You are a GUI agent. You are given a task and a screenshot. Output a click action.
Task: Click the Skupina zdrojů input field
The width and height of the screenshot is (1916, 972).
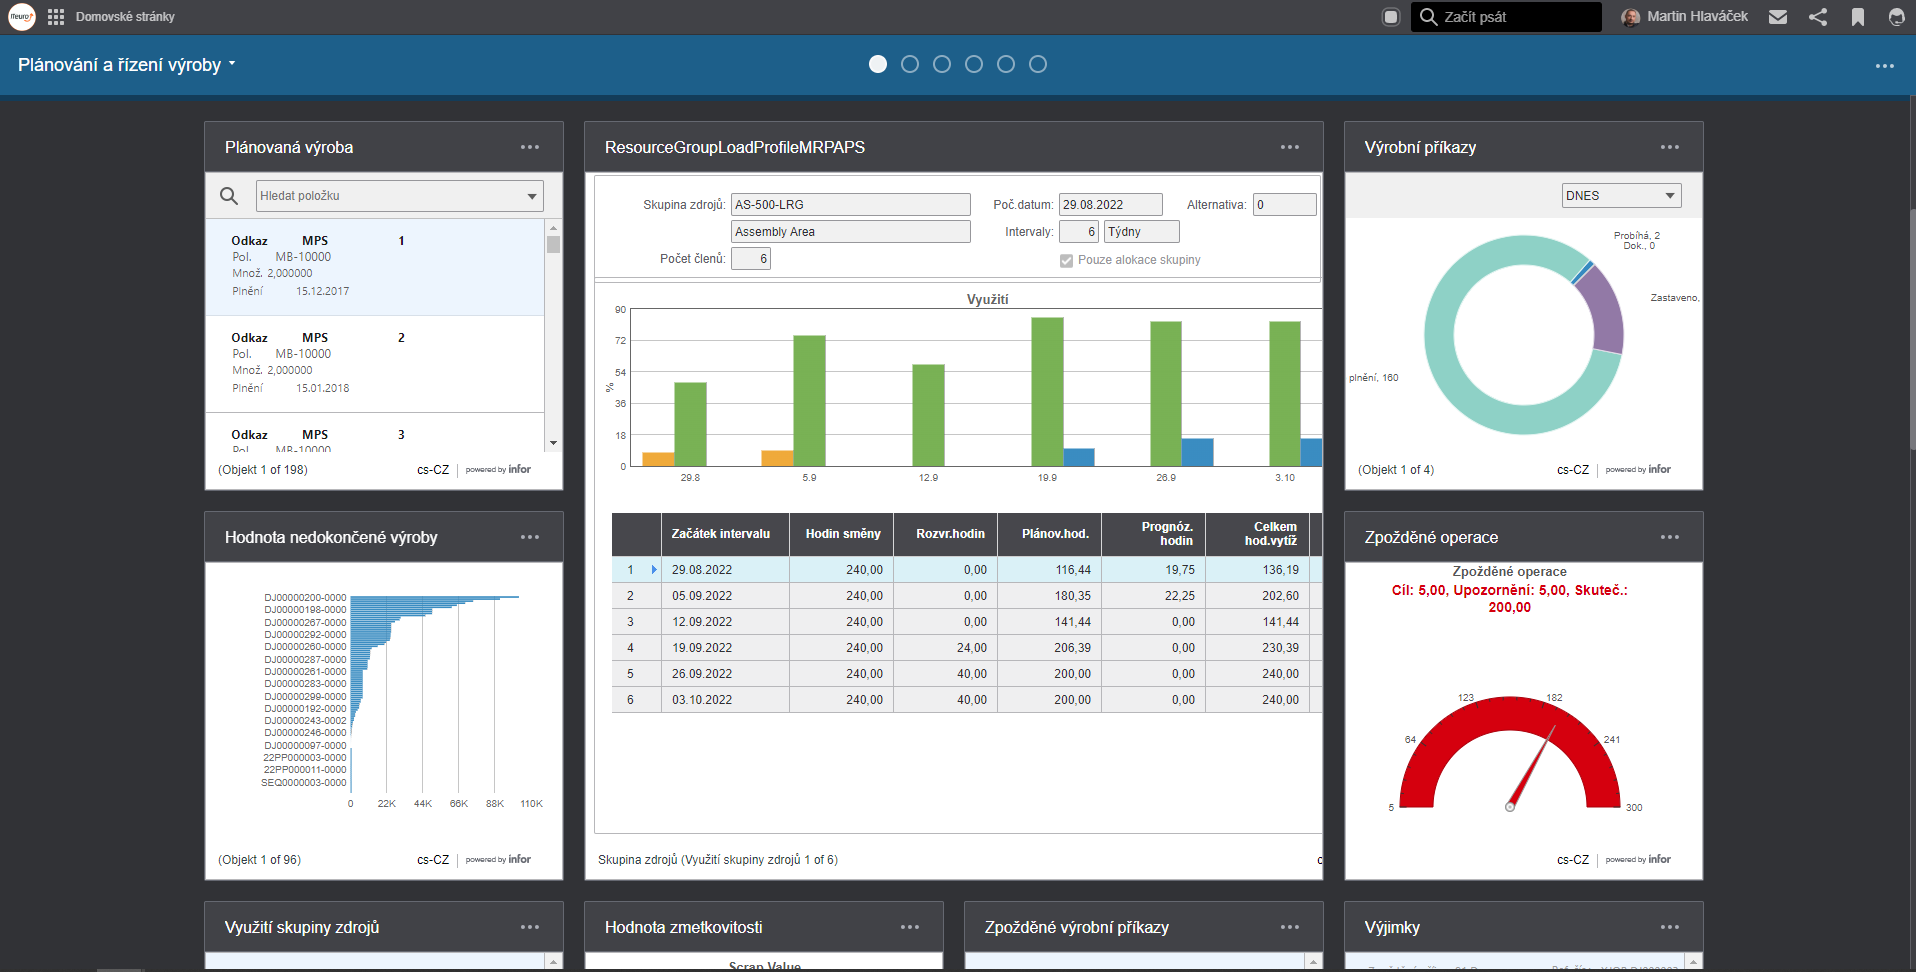[x=850, y=205]
